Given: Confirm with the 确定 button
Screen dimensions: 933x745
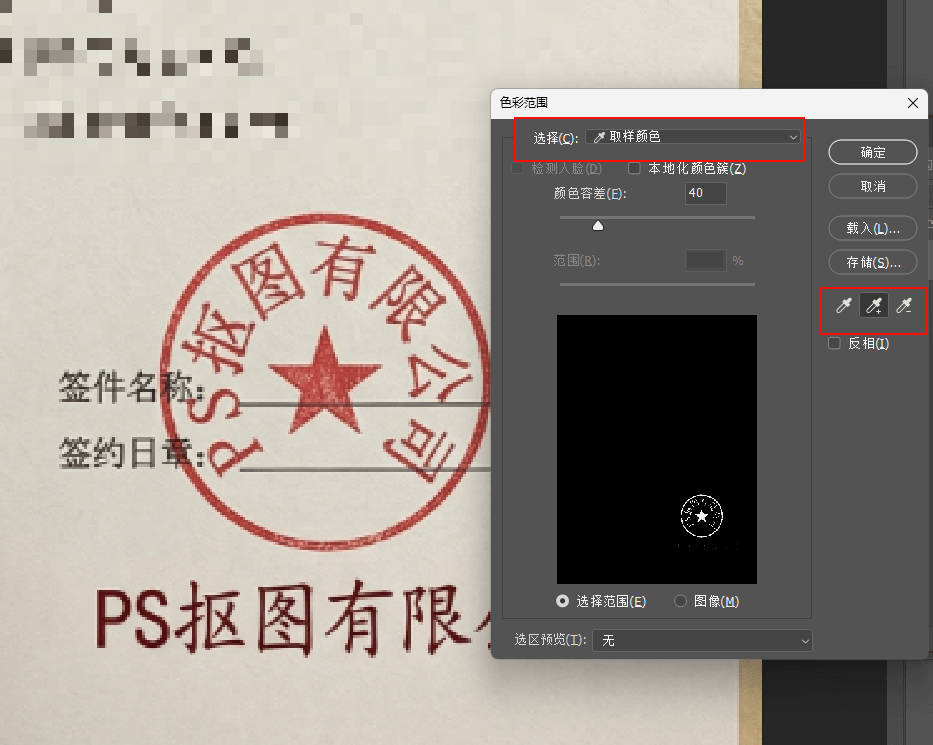Looking at the screenshot, I should [872, 152].
